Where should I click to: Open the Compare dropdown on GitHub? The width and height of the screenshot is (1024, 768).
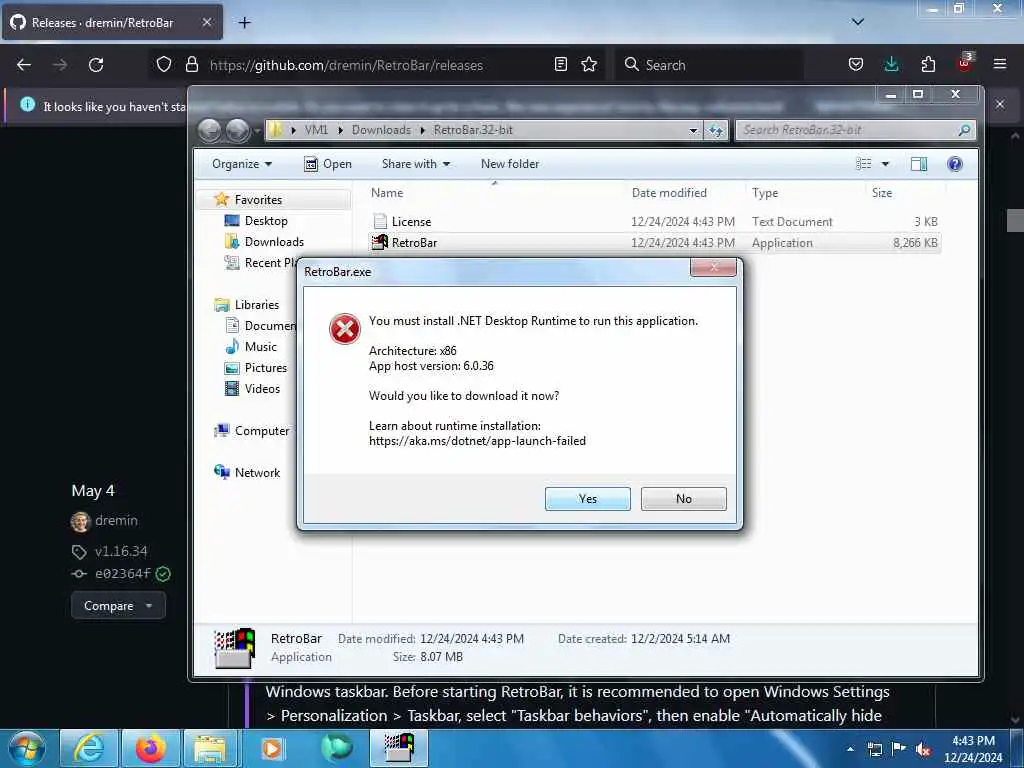tap(118, 605)
